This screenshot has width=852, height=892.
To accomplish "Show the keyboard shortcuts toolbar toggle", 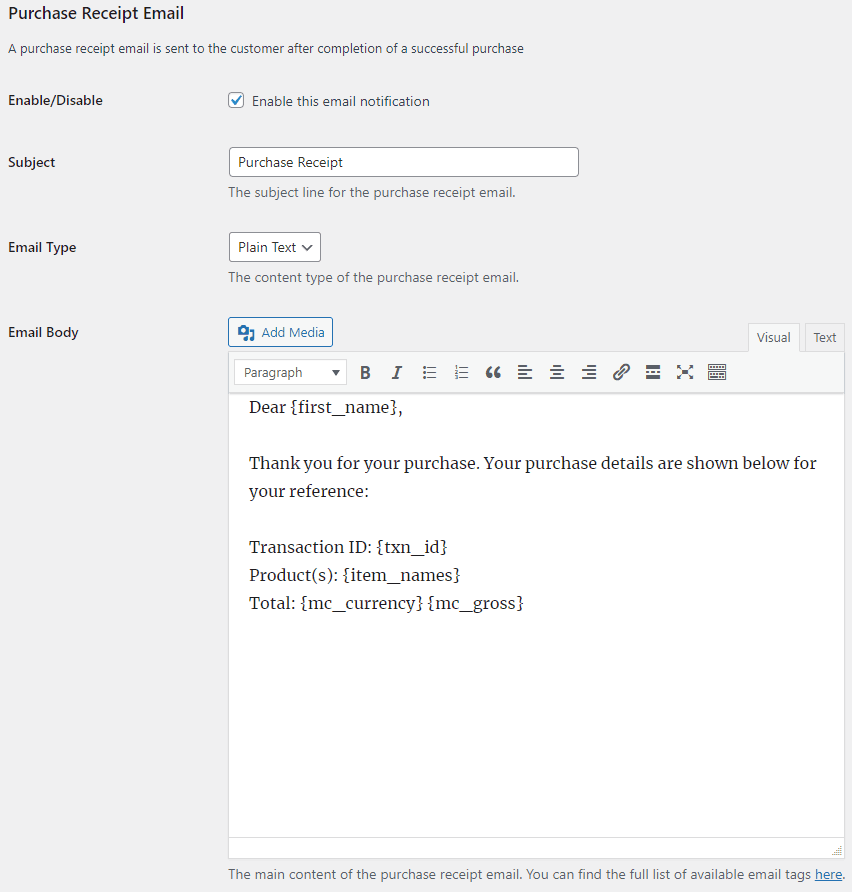I will point(717,372).
